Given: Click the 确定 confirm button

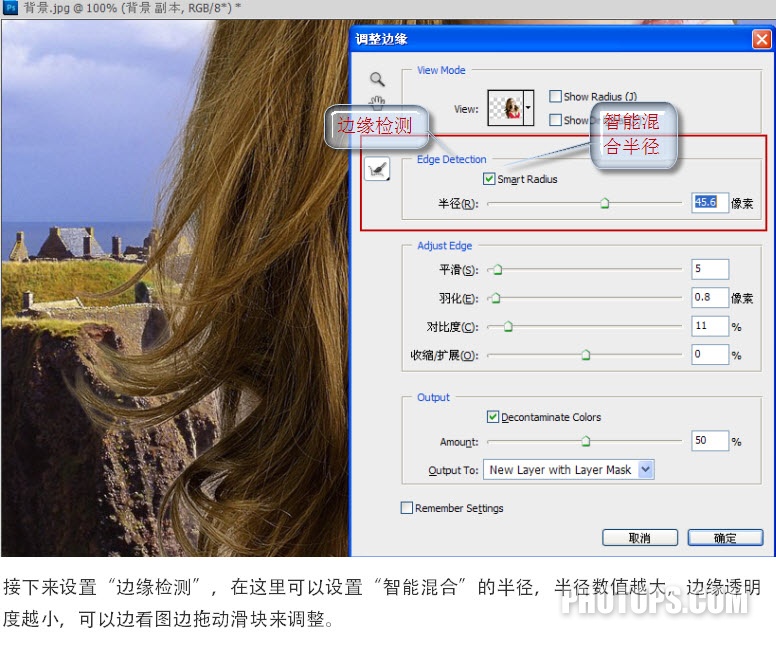Looking at the screenshot, I should tap(725, 538).
